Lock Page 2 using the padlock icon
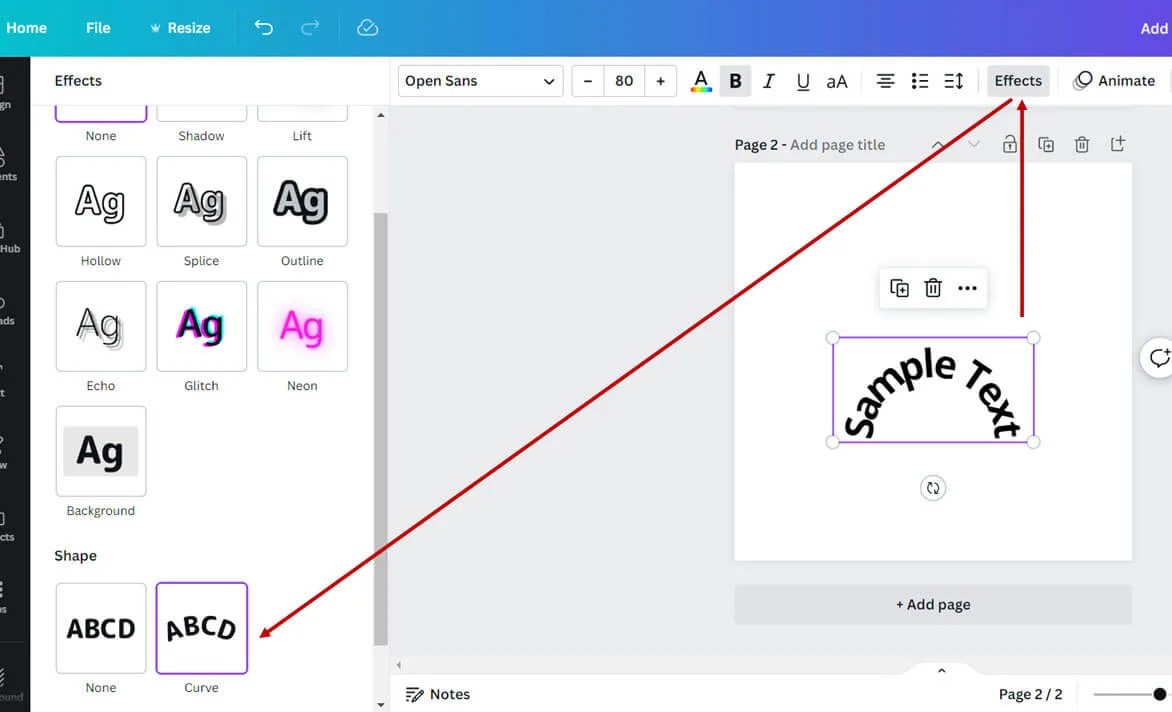This screenshot has height=712, width=1172. (1010, 144)
